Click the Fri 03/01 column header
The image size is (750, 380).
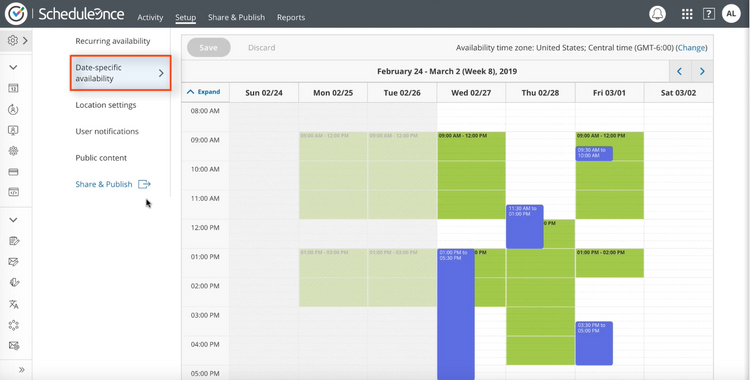tap(609, 93)
